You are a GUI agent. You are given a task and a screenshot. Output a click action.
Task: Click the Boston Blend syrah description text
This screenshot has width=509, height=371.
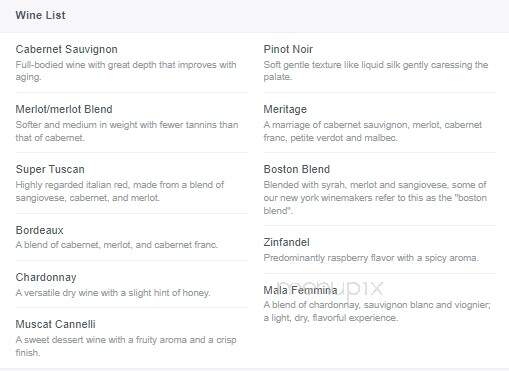pyautogui.click(x=375, y=198)
